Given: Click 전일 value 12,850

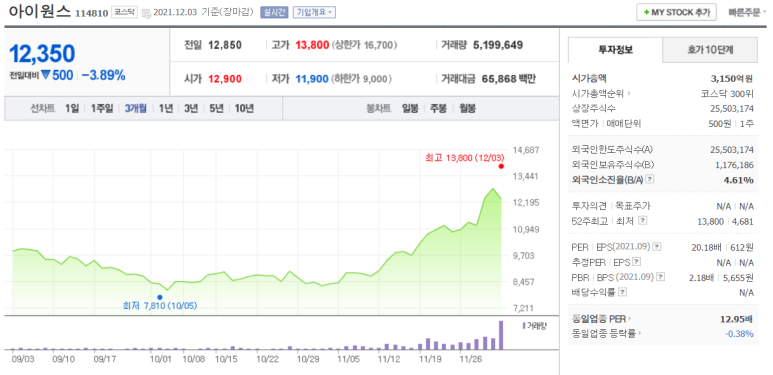Looking at the screenshot, I should (x=225, y=45).
